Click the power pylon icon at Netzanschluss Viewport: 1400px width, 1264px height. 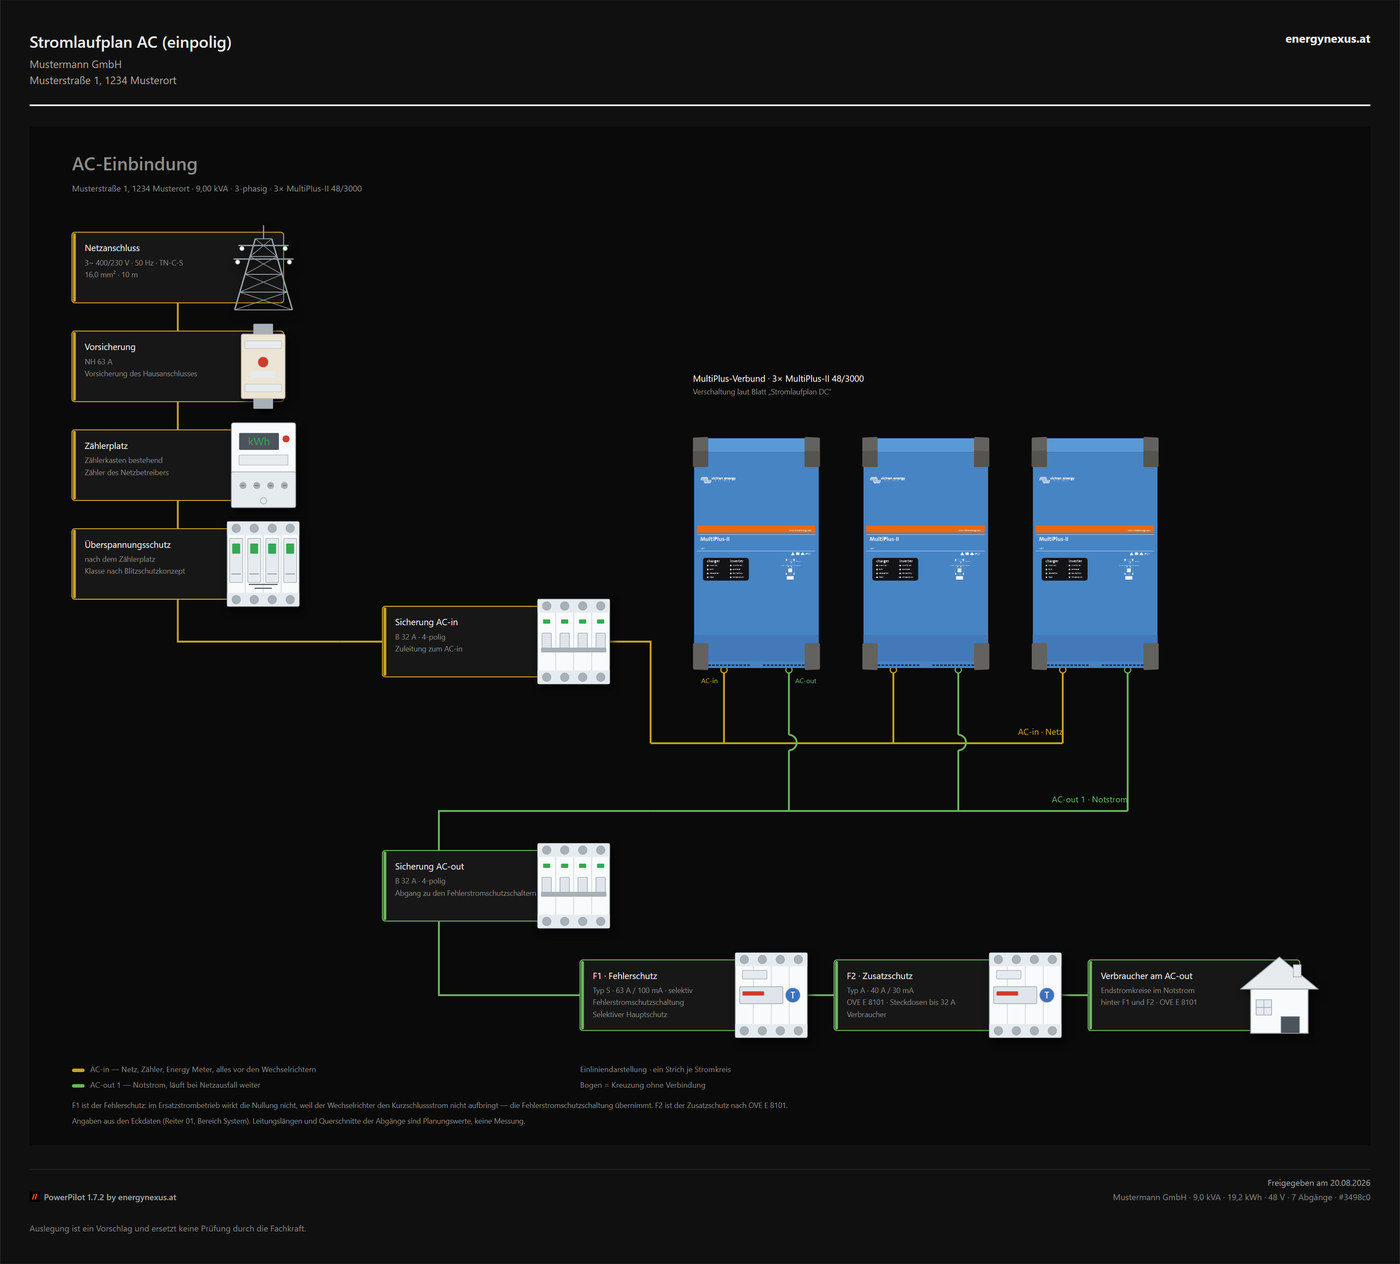[264, 268]
